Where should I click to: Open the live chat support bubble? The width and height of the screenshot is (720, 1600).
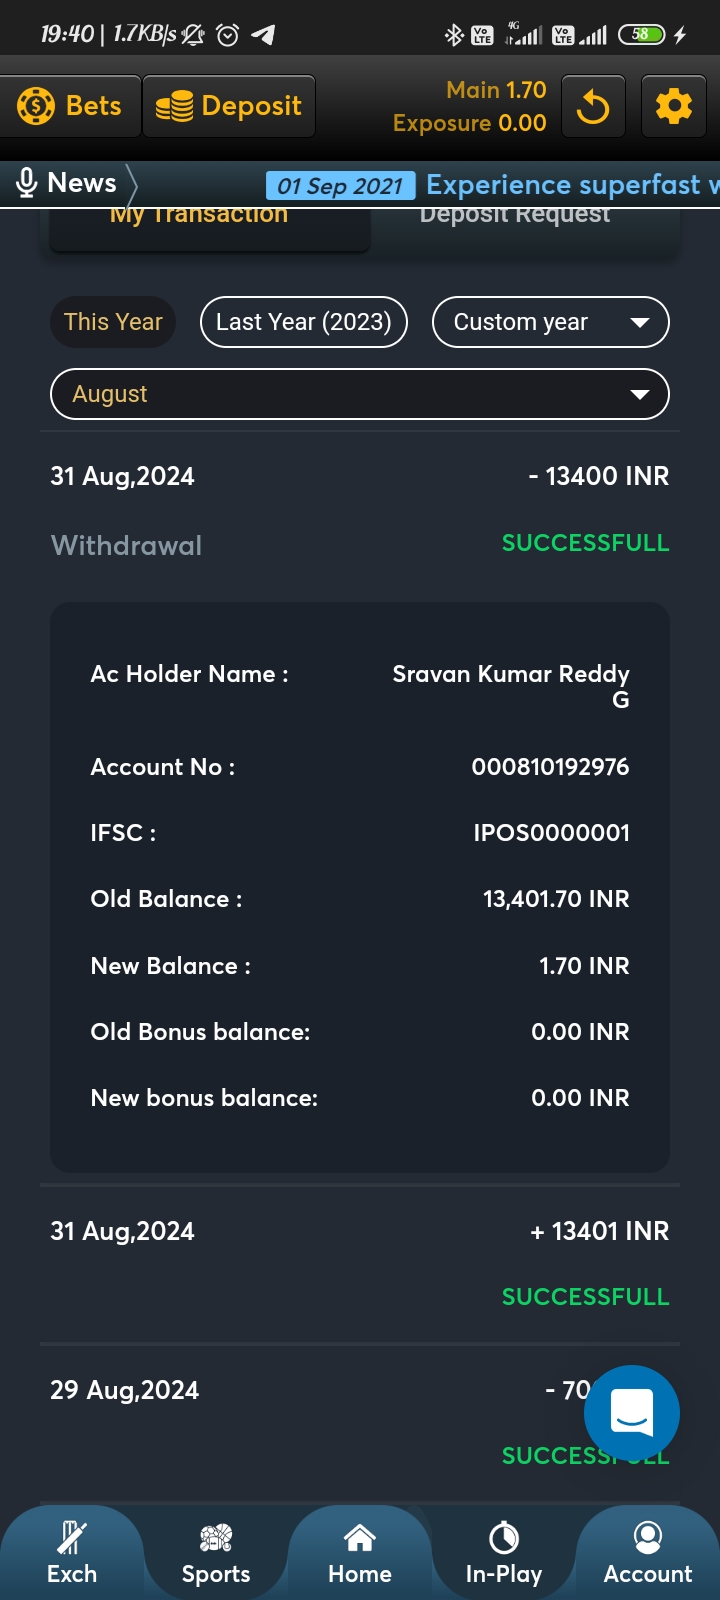pos(631,1413)
